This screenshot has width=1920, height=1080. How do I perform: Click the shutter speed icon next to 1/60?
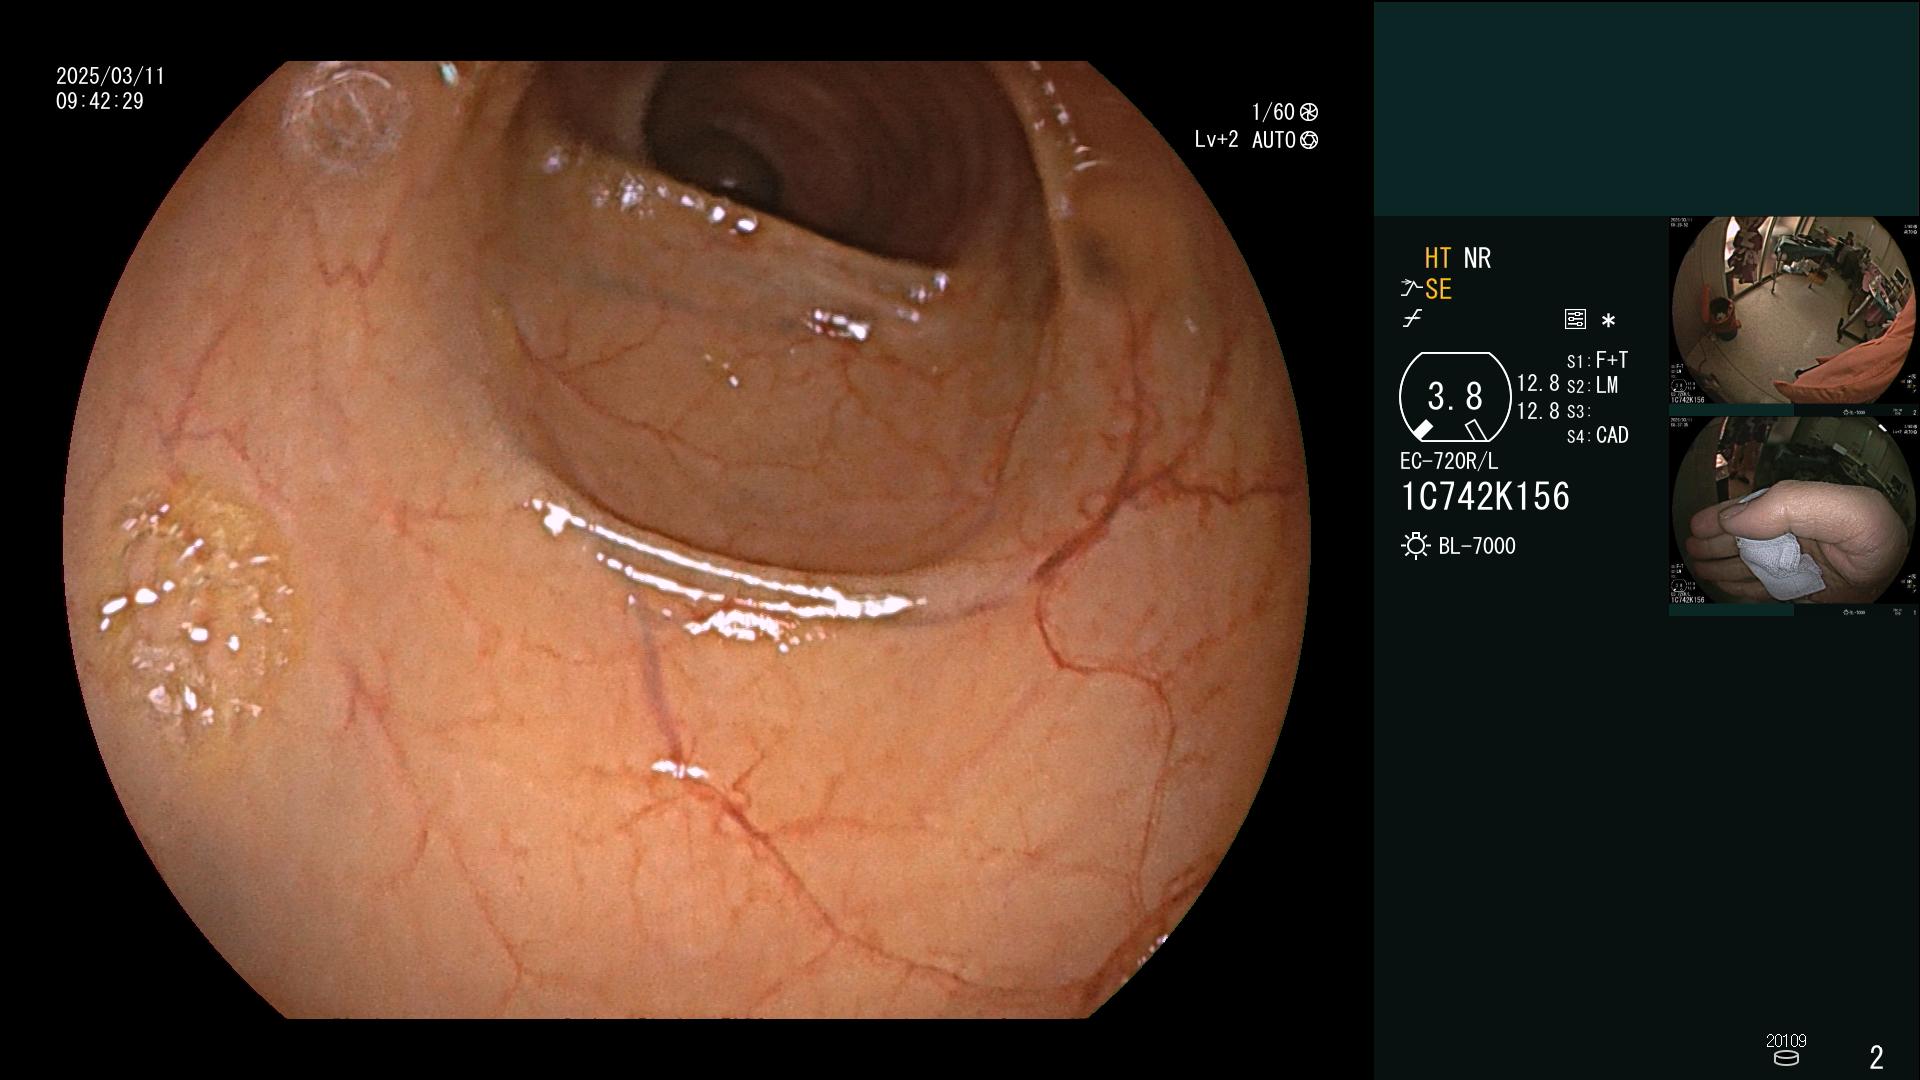tap(1308, 112)
